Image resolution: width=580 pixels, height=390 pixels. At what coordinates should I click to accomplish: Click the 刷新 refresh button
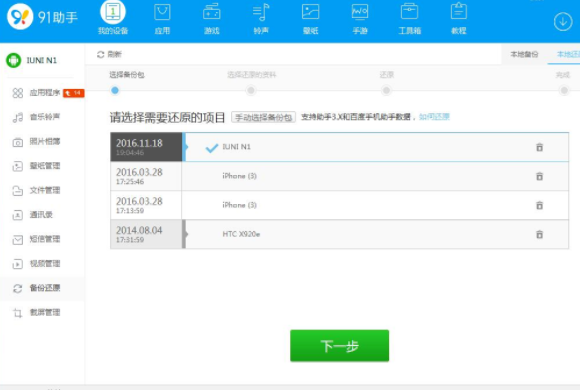point(109,54)
